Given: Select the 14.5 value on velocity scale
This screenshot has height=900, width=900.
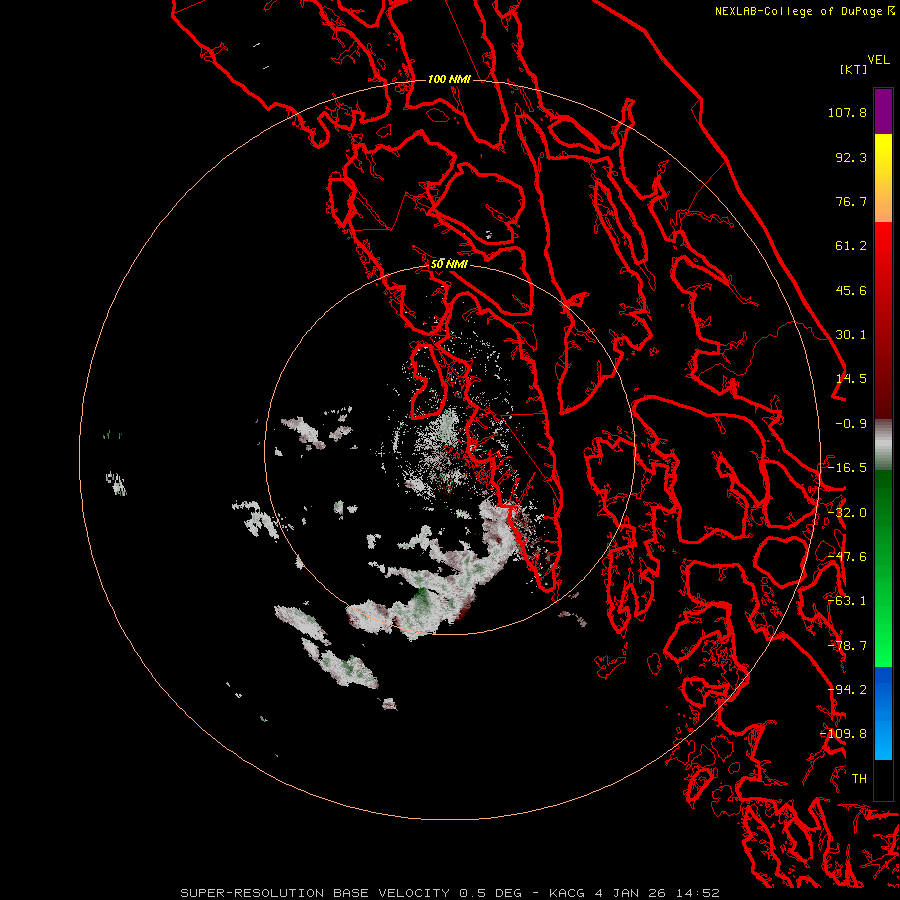Looking at the screenshot, I should click(x=851, y=379).
